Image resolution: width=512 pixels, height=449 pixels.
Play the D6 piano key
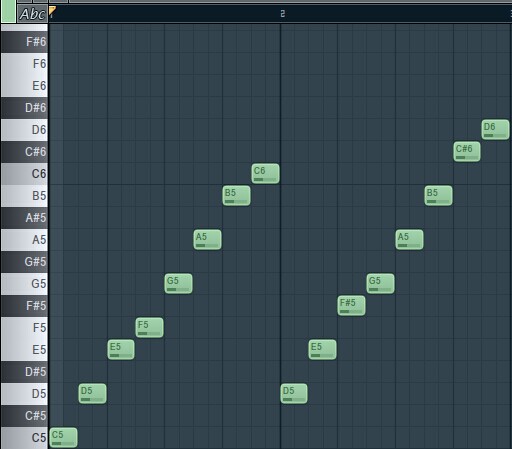[24, 130]
